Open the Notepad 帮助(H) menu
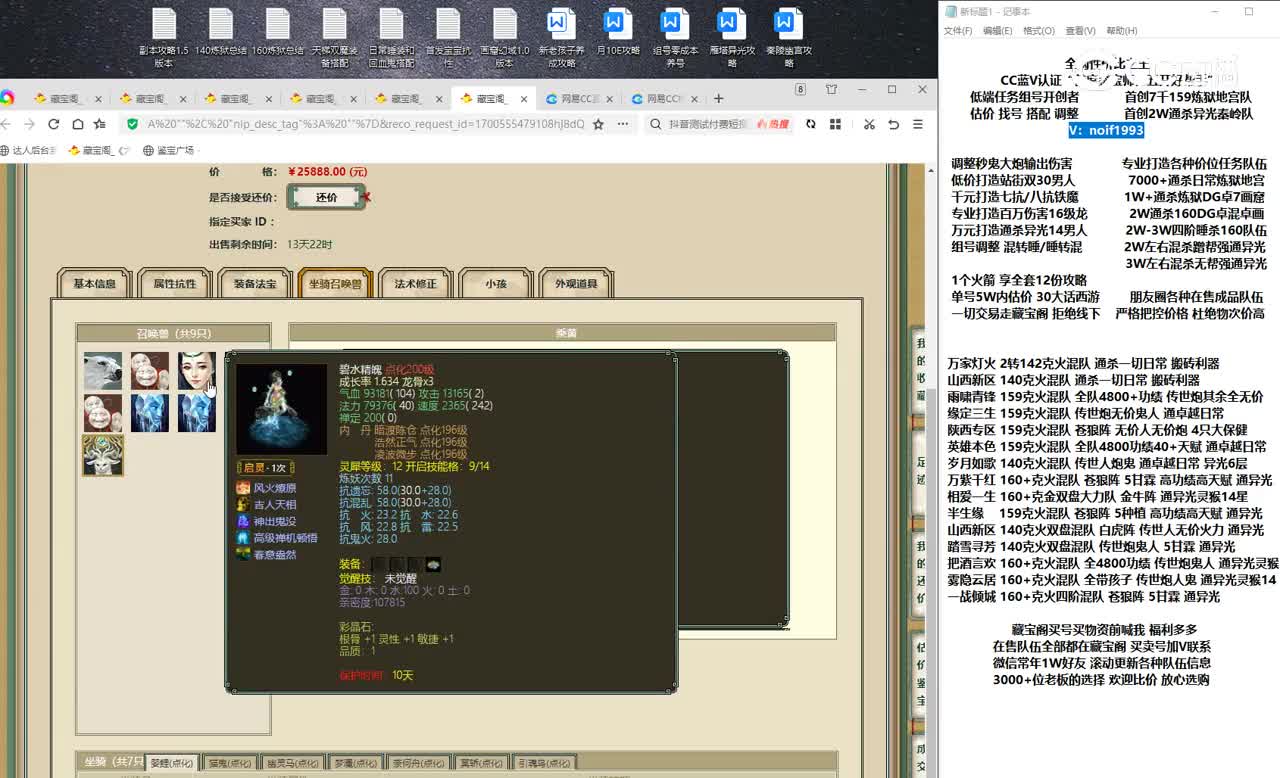The image size is (1280, 778). tap(1121, 31)
